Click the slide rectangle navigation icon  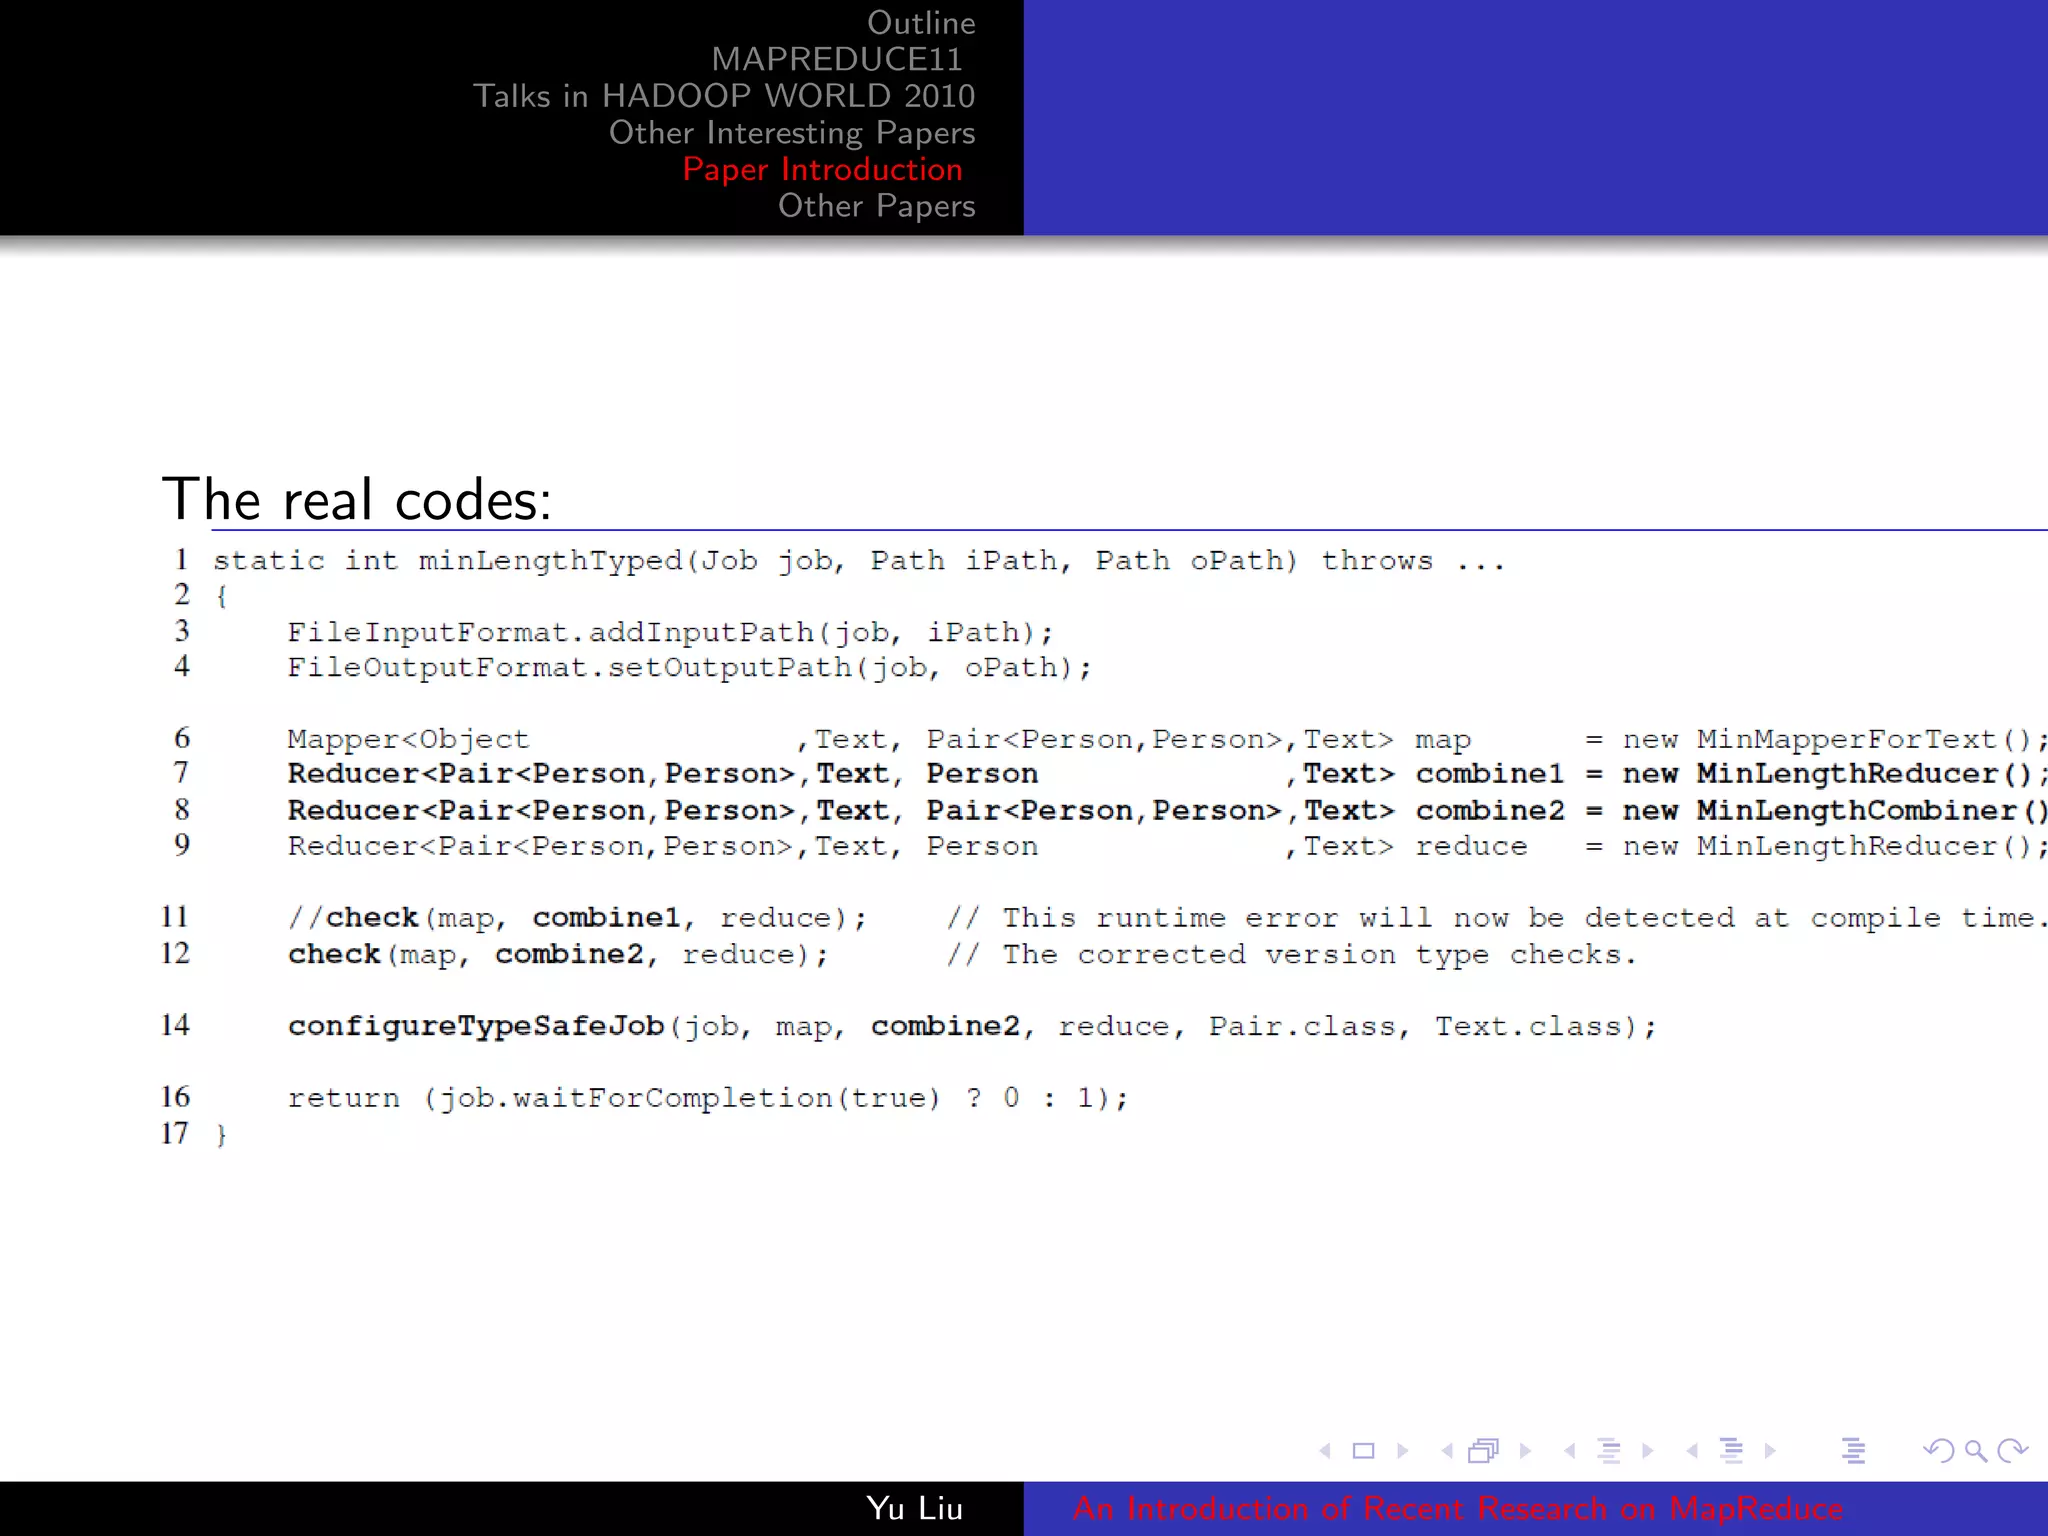pos(1363,1451)
